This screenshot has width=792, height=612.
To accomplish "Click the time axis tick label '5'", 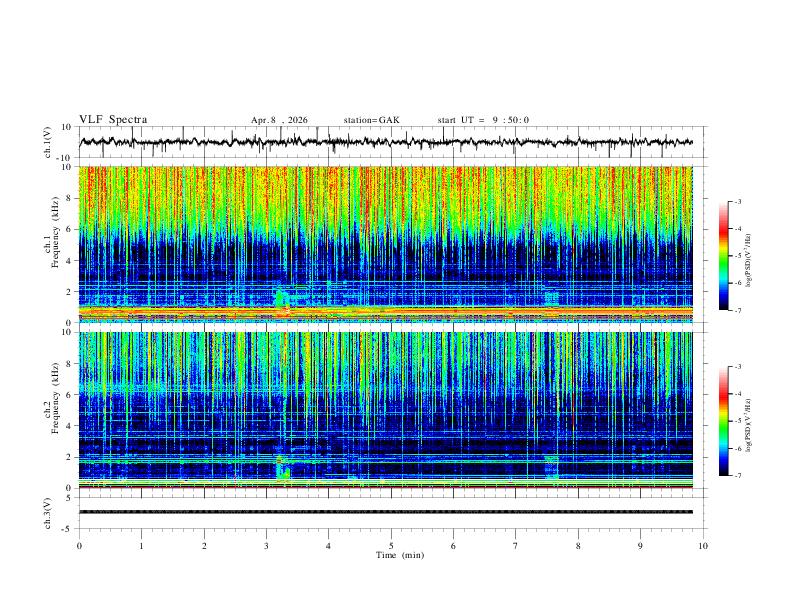I will tap(391, 546).
